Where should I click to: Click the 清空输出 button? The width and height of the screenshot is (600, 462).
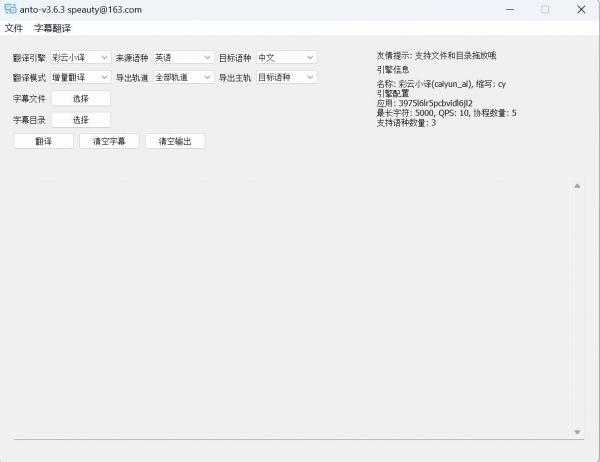point(175,142)
